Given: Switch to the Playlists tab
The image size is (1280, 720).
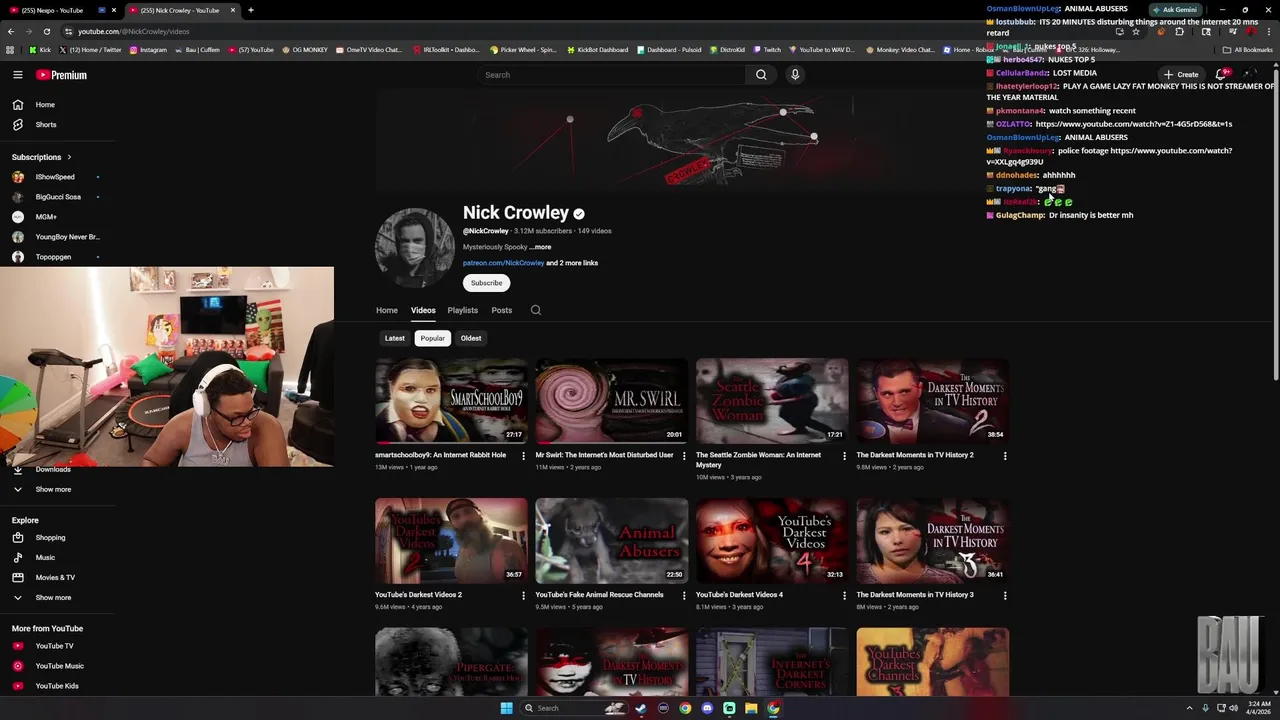Looking at the screenshot, I should 462,310.
